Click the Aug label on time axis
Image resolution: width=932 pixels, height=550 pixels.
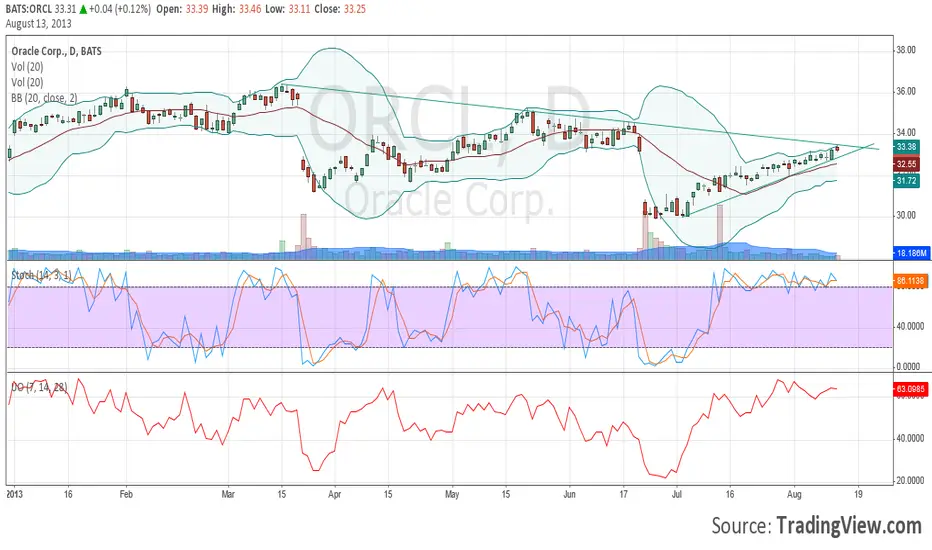click(794, 494)
